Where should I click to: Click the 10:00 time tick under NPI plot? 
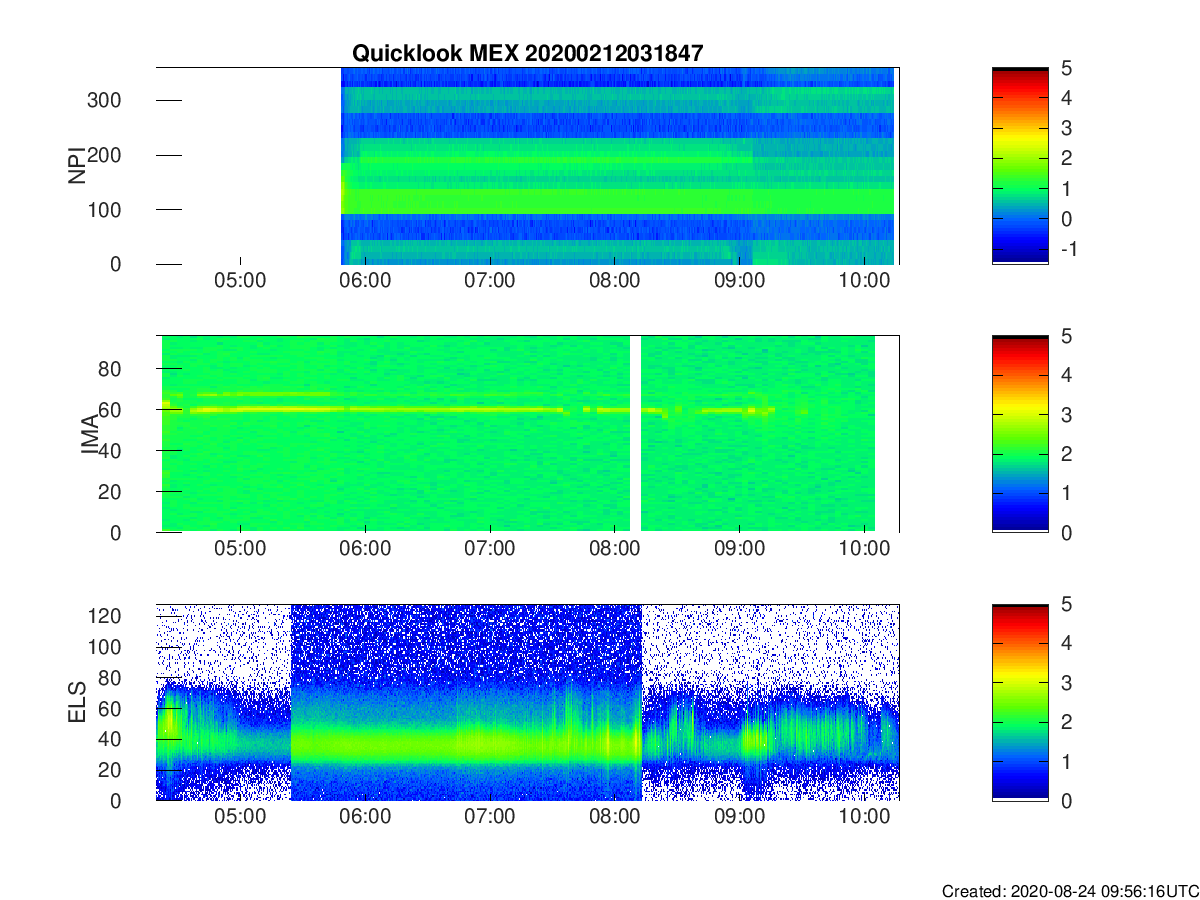(x=864, y=281)
